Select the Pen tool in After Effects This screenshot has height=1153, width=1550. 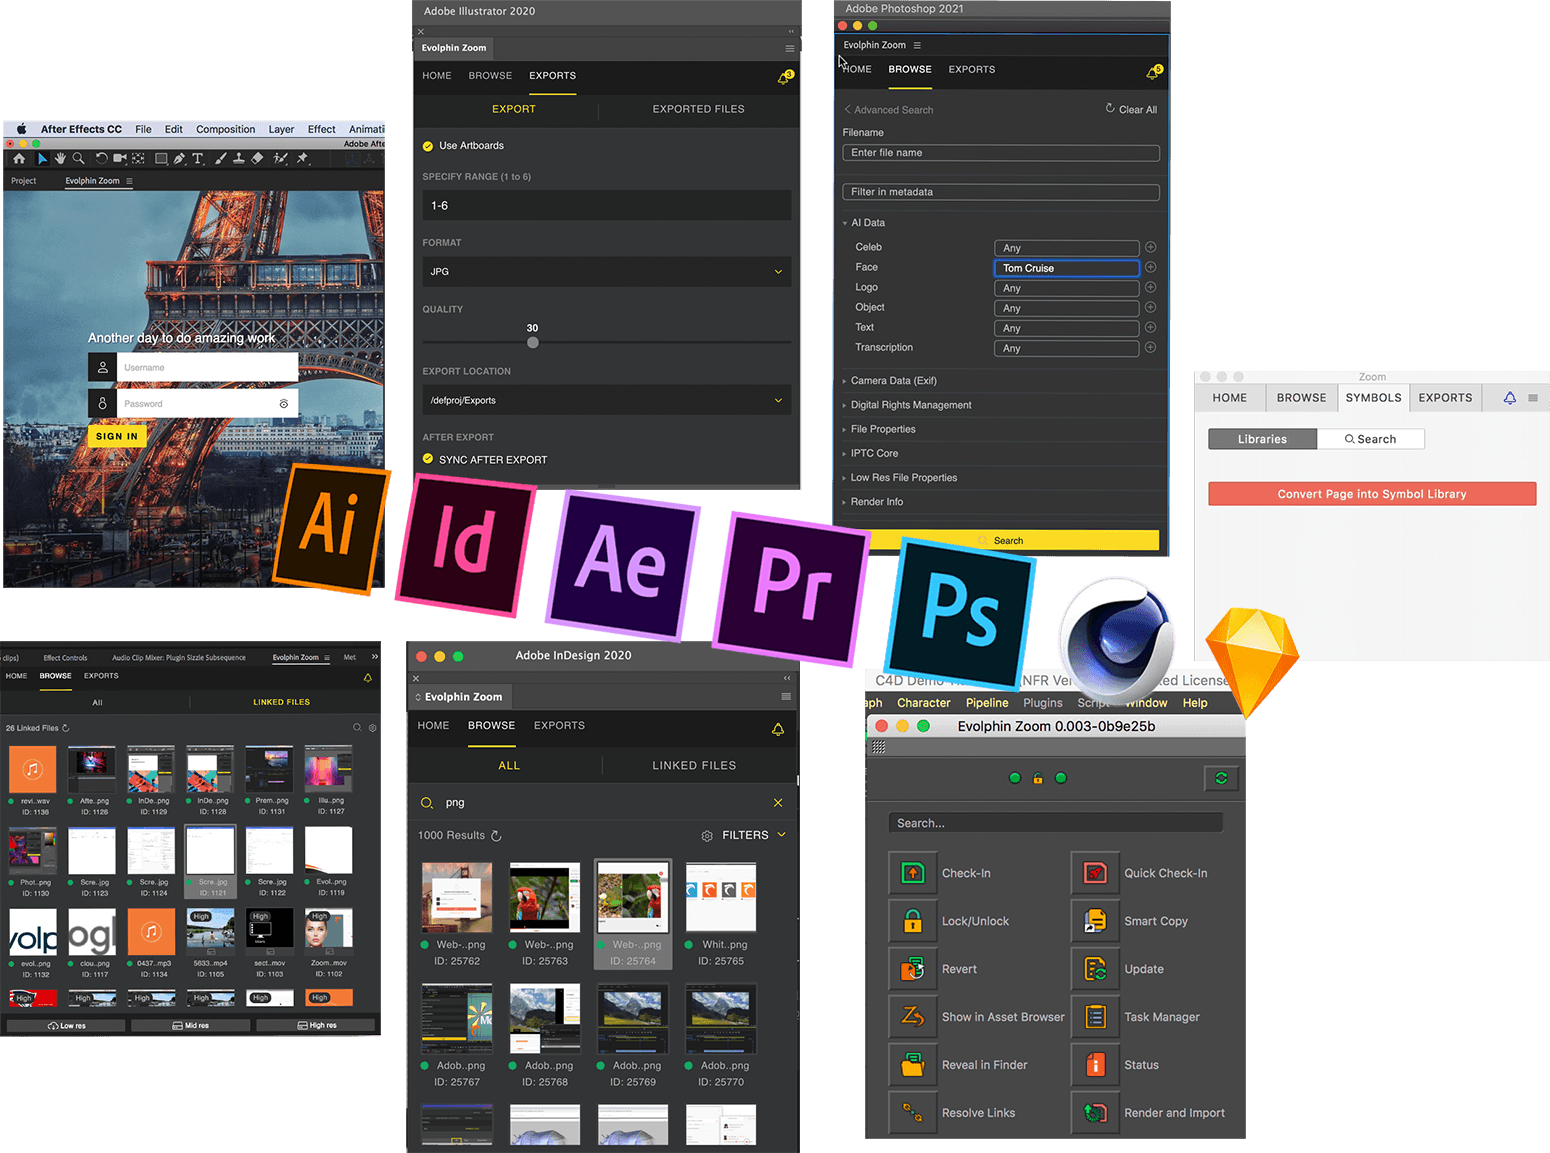179,158
